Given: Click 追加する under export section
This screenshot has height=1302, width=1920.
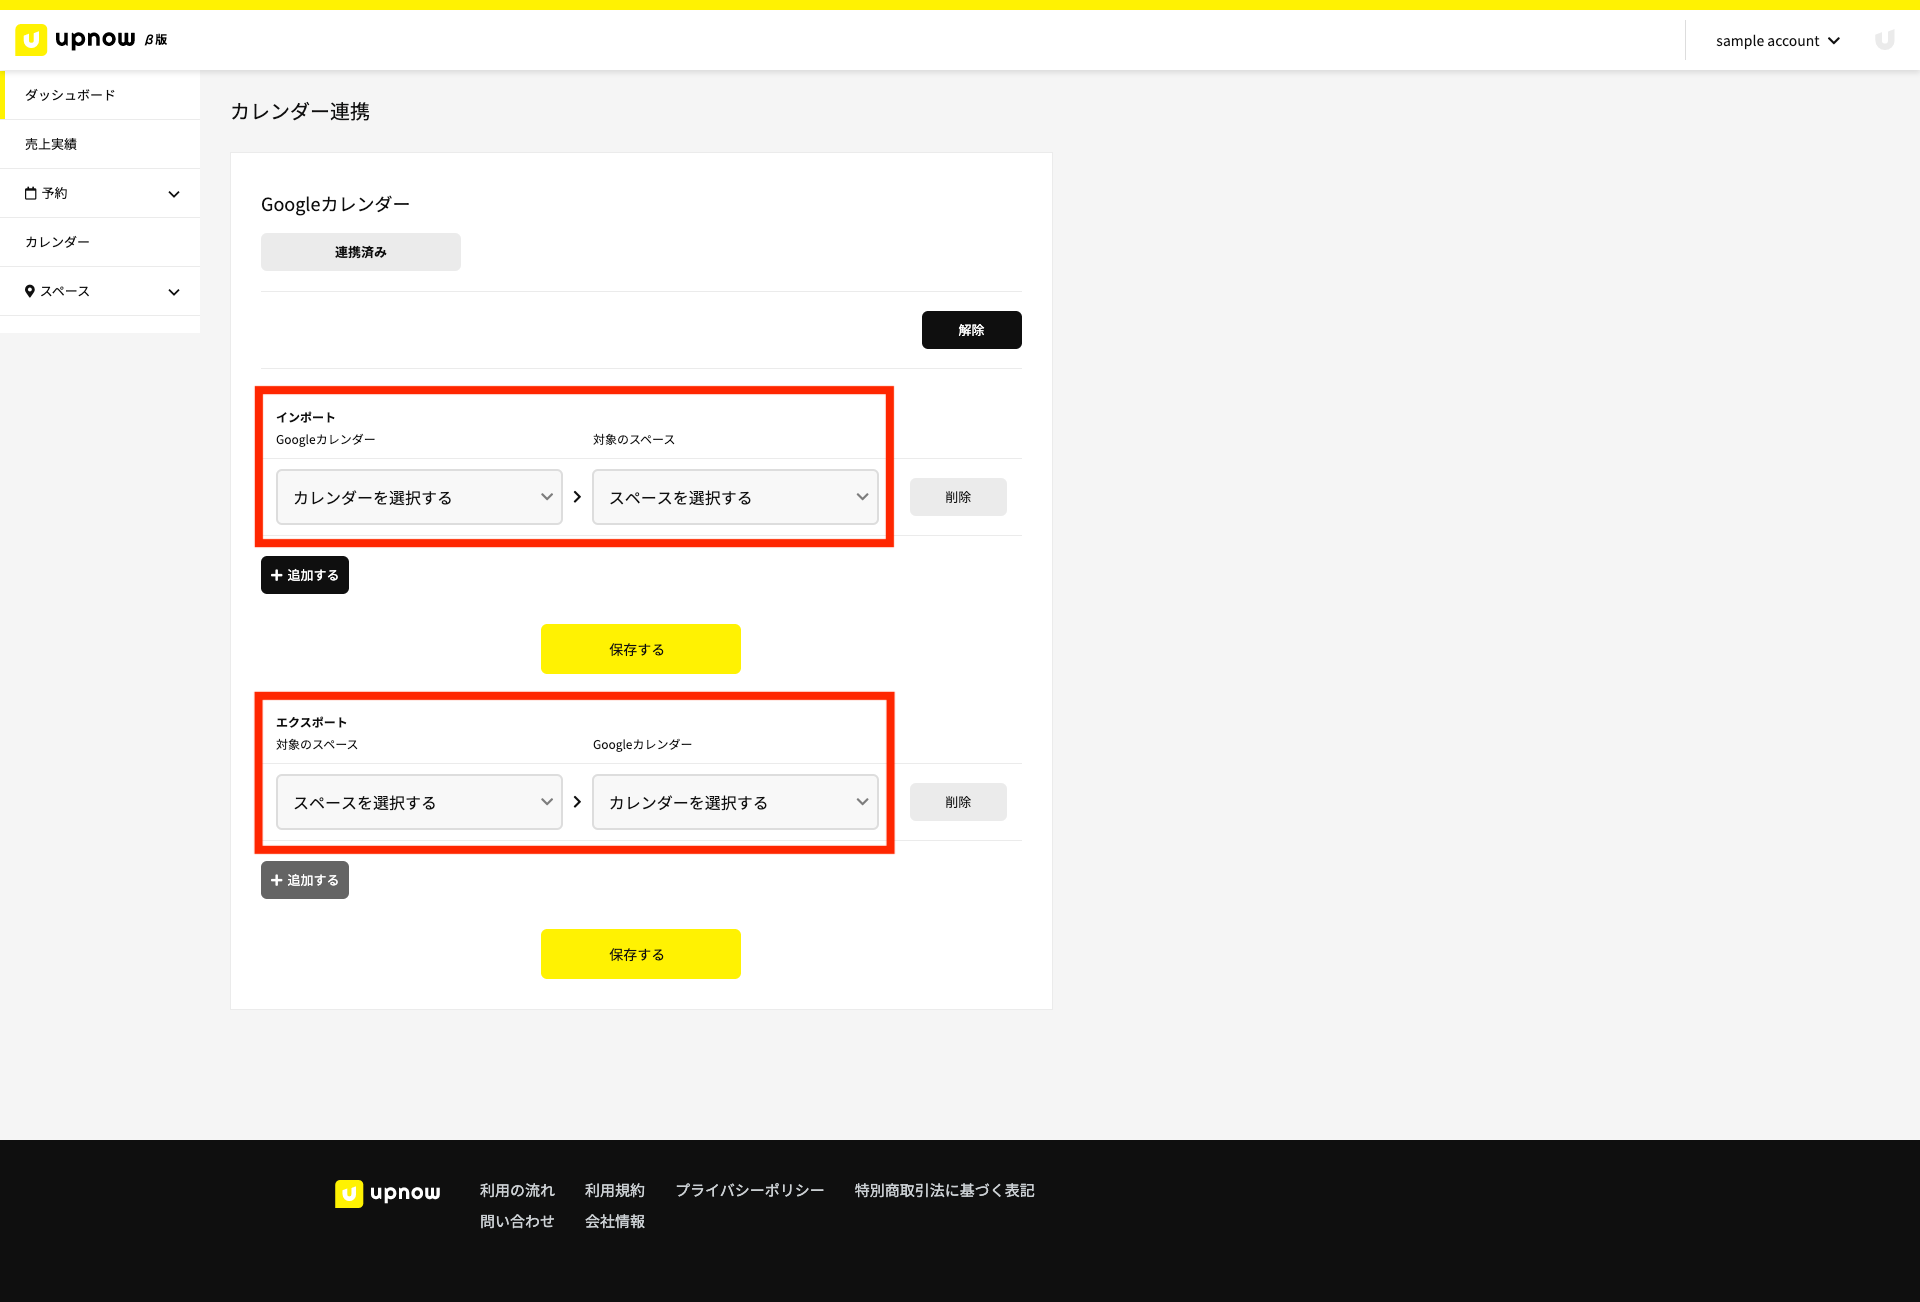Looking at the screenshot, I should point(305,880).
